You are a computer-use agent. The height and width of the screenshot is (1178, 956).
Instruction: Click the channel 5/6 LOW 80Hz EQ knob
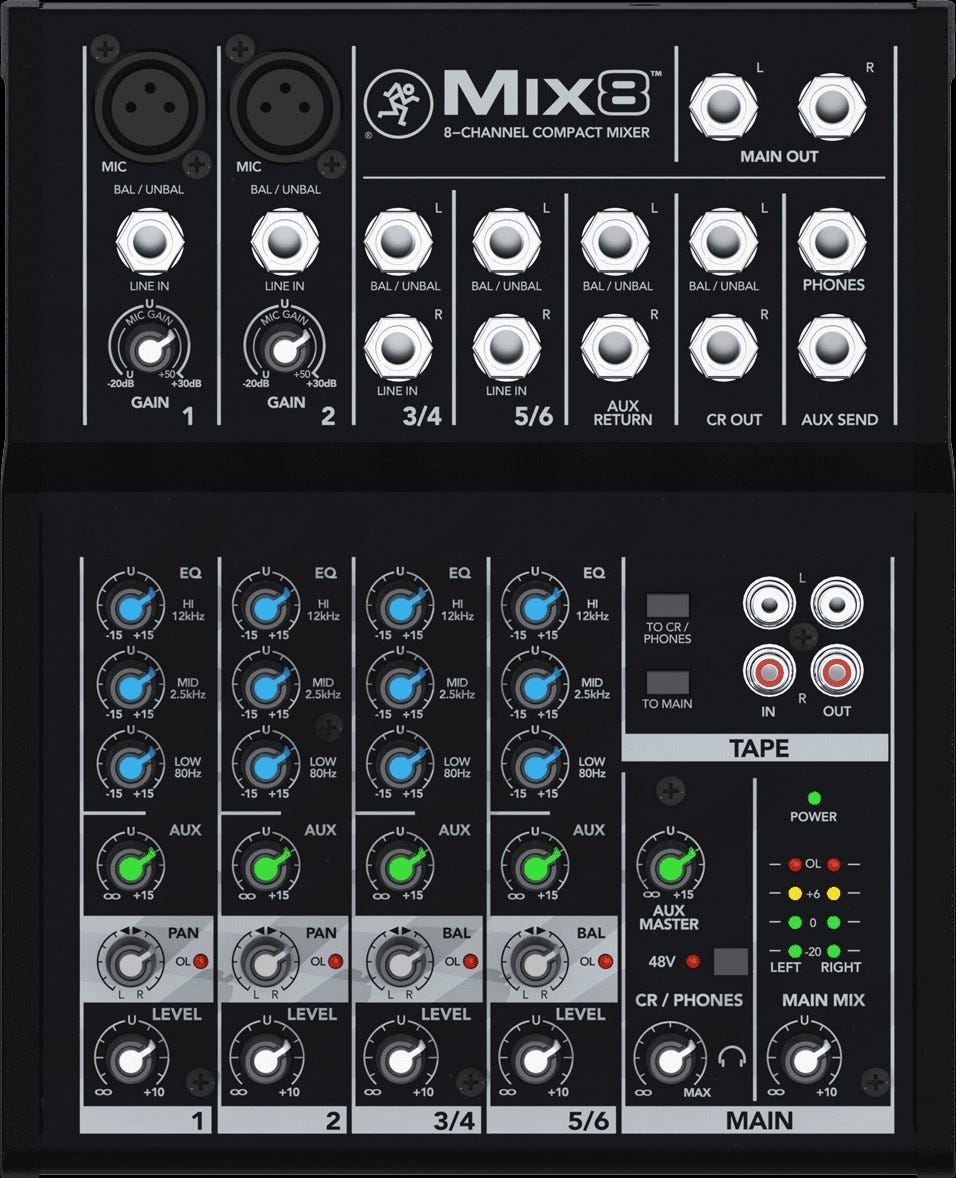point(535,766)
